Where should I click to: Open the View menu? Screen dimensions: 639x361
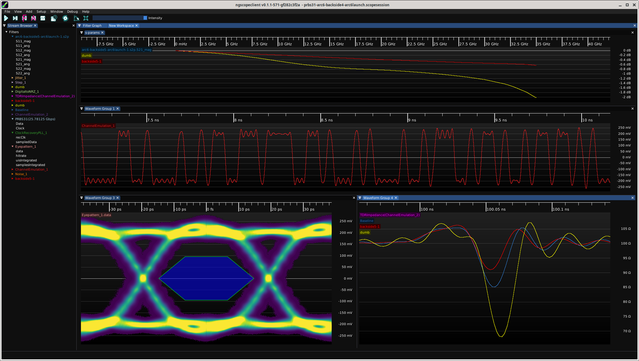tap(18, 11)
